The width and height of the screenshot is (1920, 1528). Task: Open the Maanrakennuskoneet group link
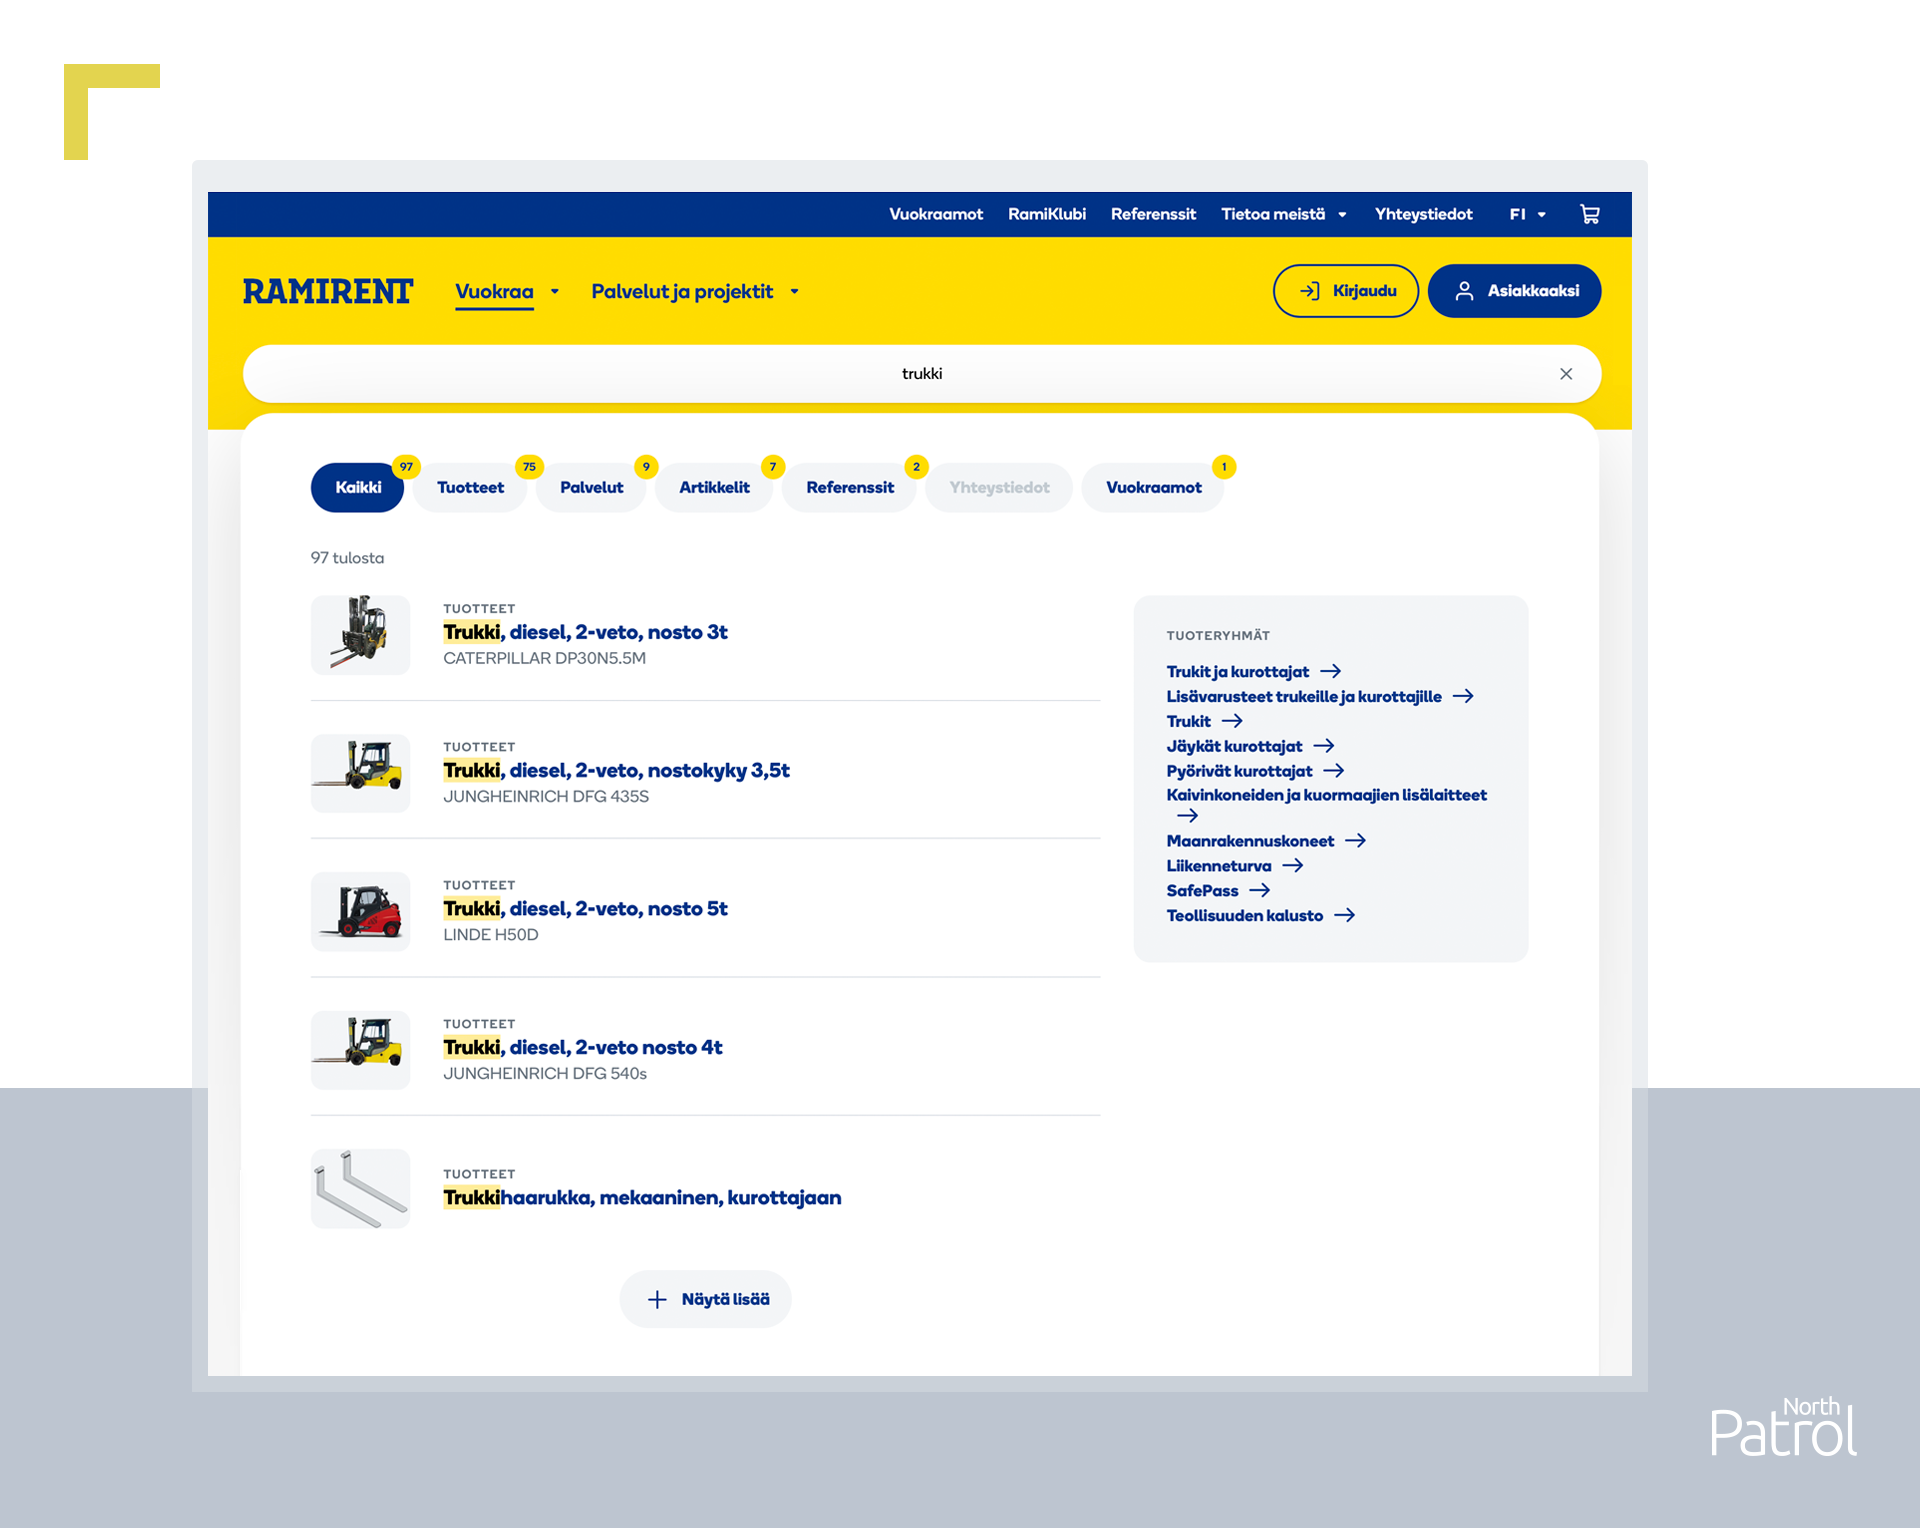(1250, 841)
